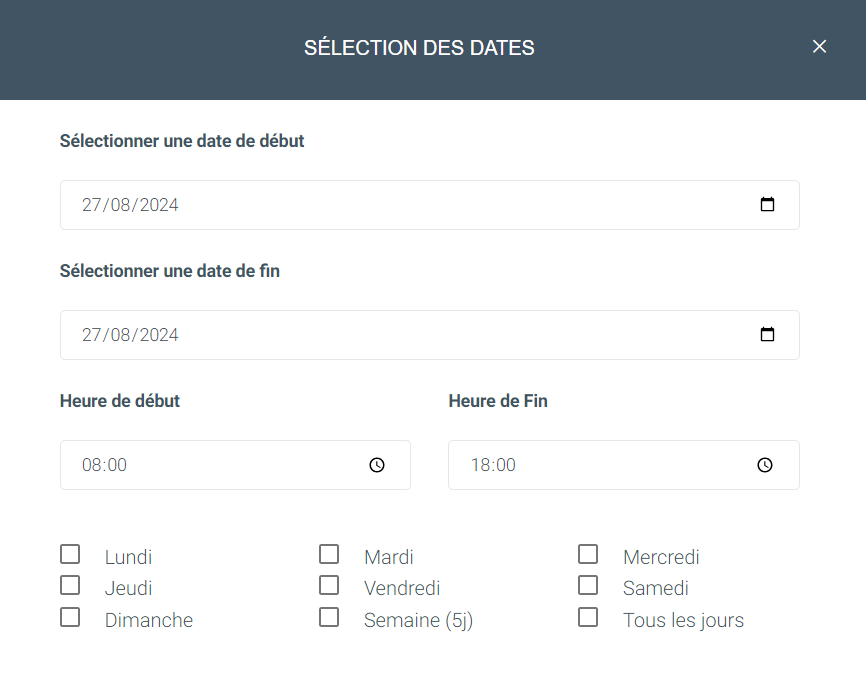866x685 pixels.
Task: Enable the Semaine (5j) checkbox
Action: click(x=329, y=617)
